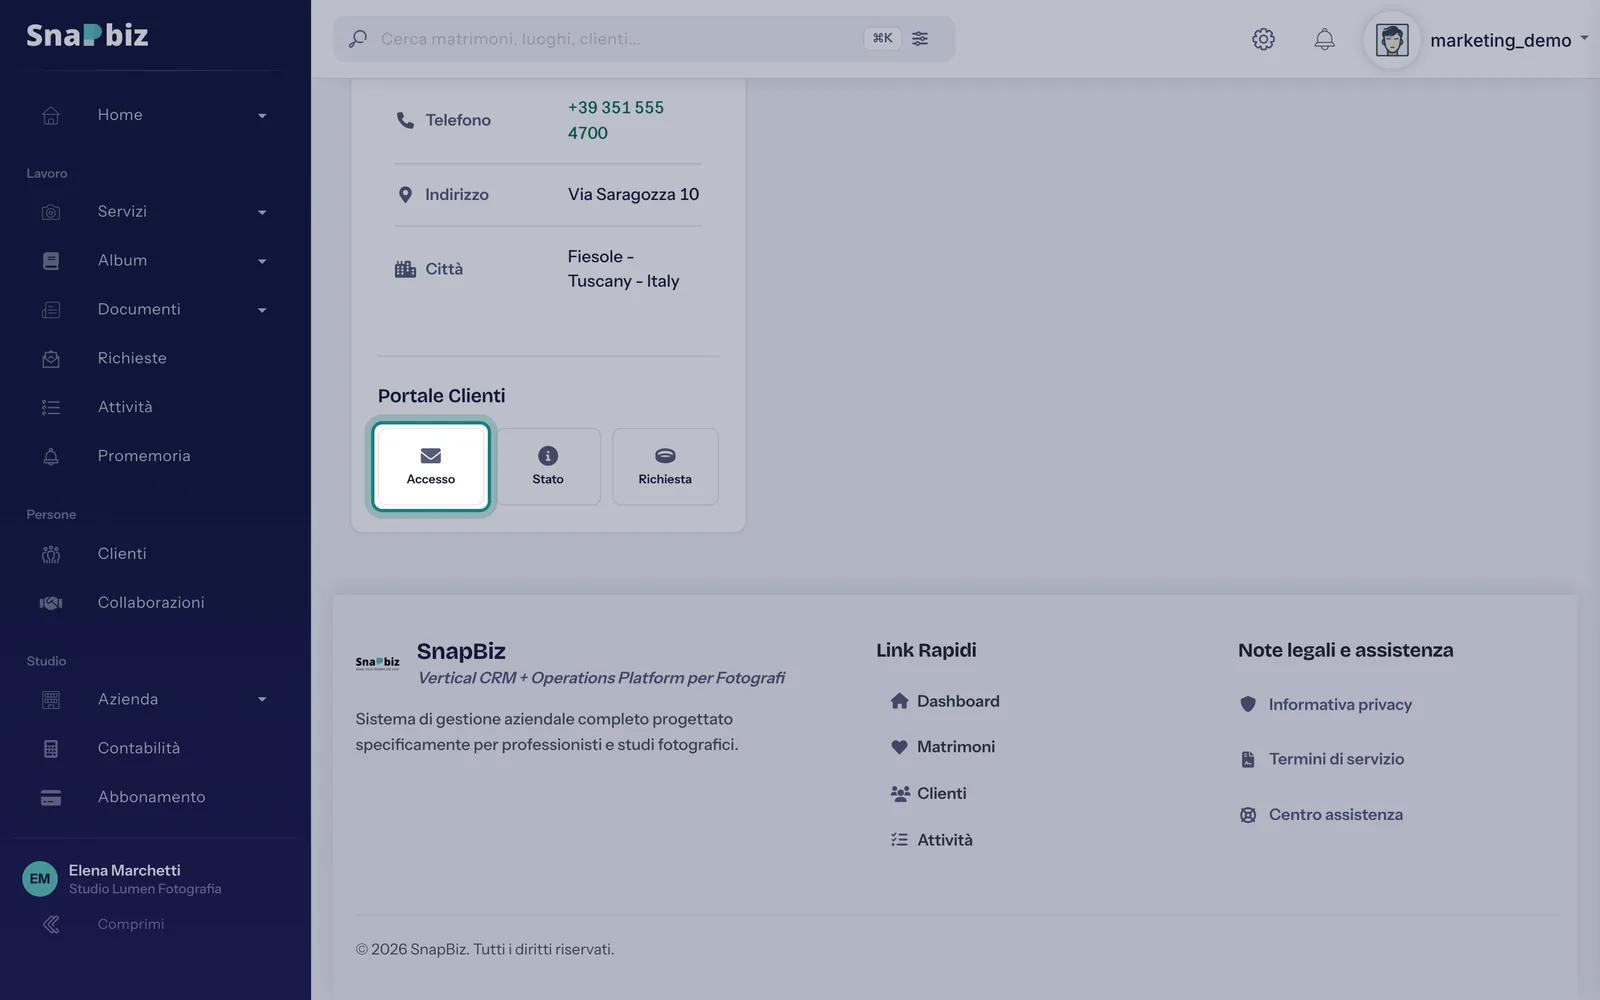Expand the Documenti submenu arrow
This screenshot has width=1600, height=1000.
262,310
